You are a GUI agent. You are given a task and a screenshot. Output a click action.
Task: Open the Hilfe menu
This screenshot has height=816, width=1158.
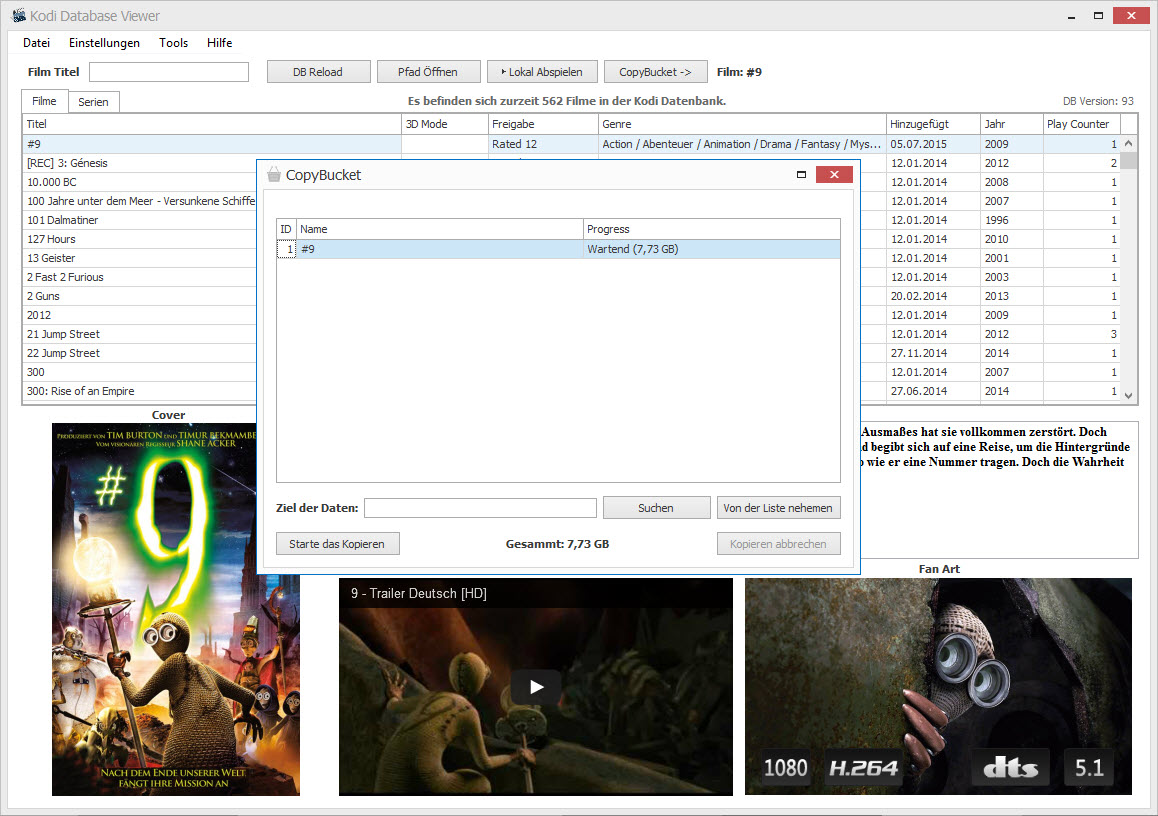pyautogui.click(x=219, y=43)
